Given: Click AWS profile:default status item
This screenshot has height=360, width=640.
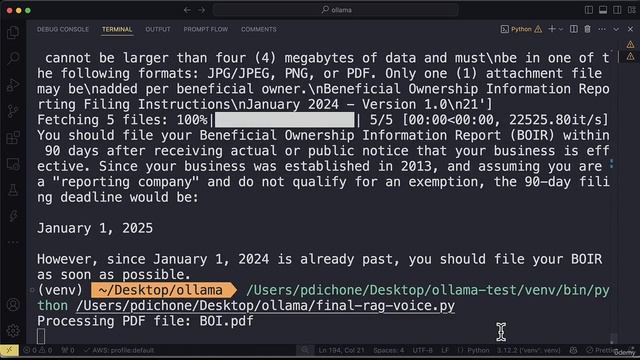Looking at the screenshot, I should pyautogui.click(x=119, y=350).
